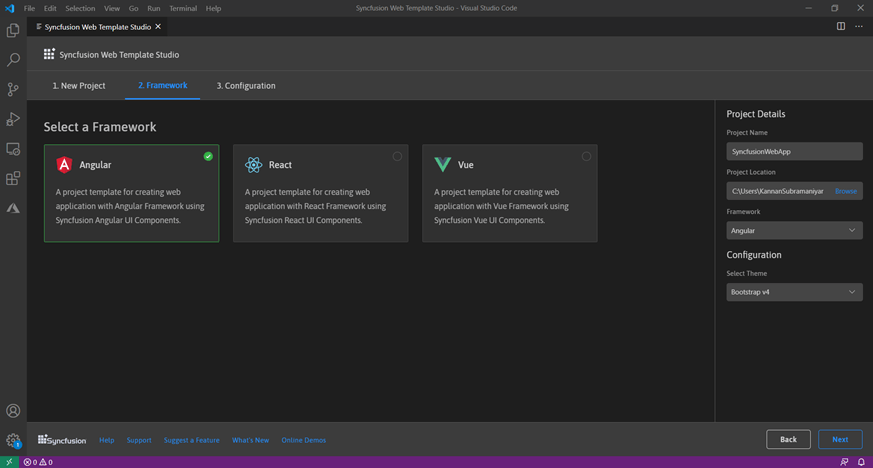Select the React framework radio option
Screen dimensions: 873x468
pos(397,156)
